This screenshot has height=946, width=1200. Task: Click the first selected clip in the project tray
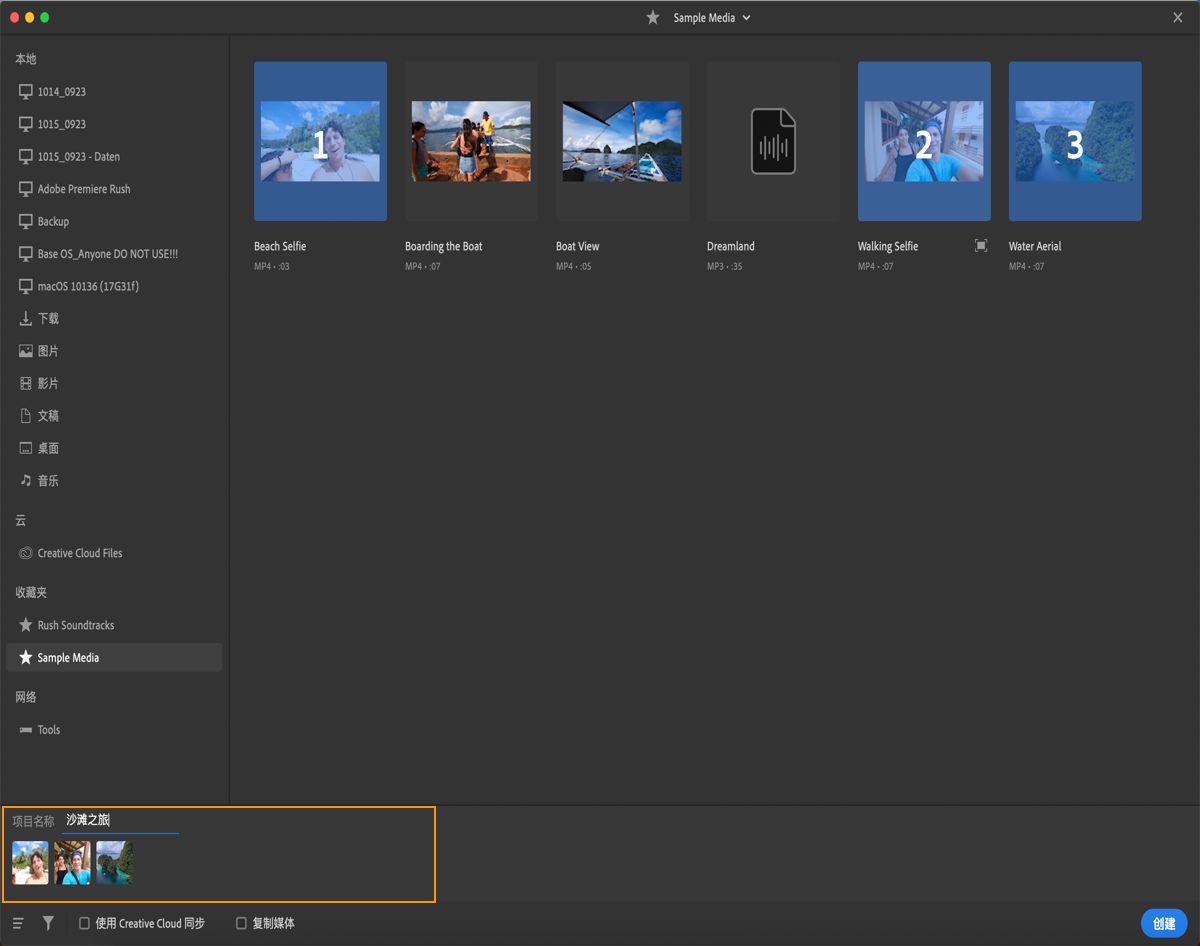(x=30, y=862)
